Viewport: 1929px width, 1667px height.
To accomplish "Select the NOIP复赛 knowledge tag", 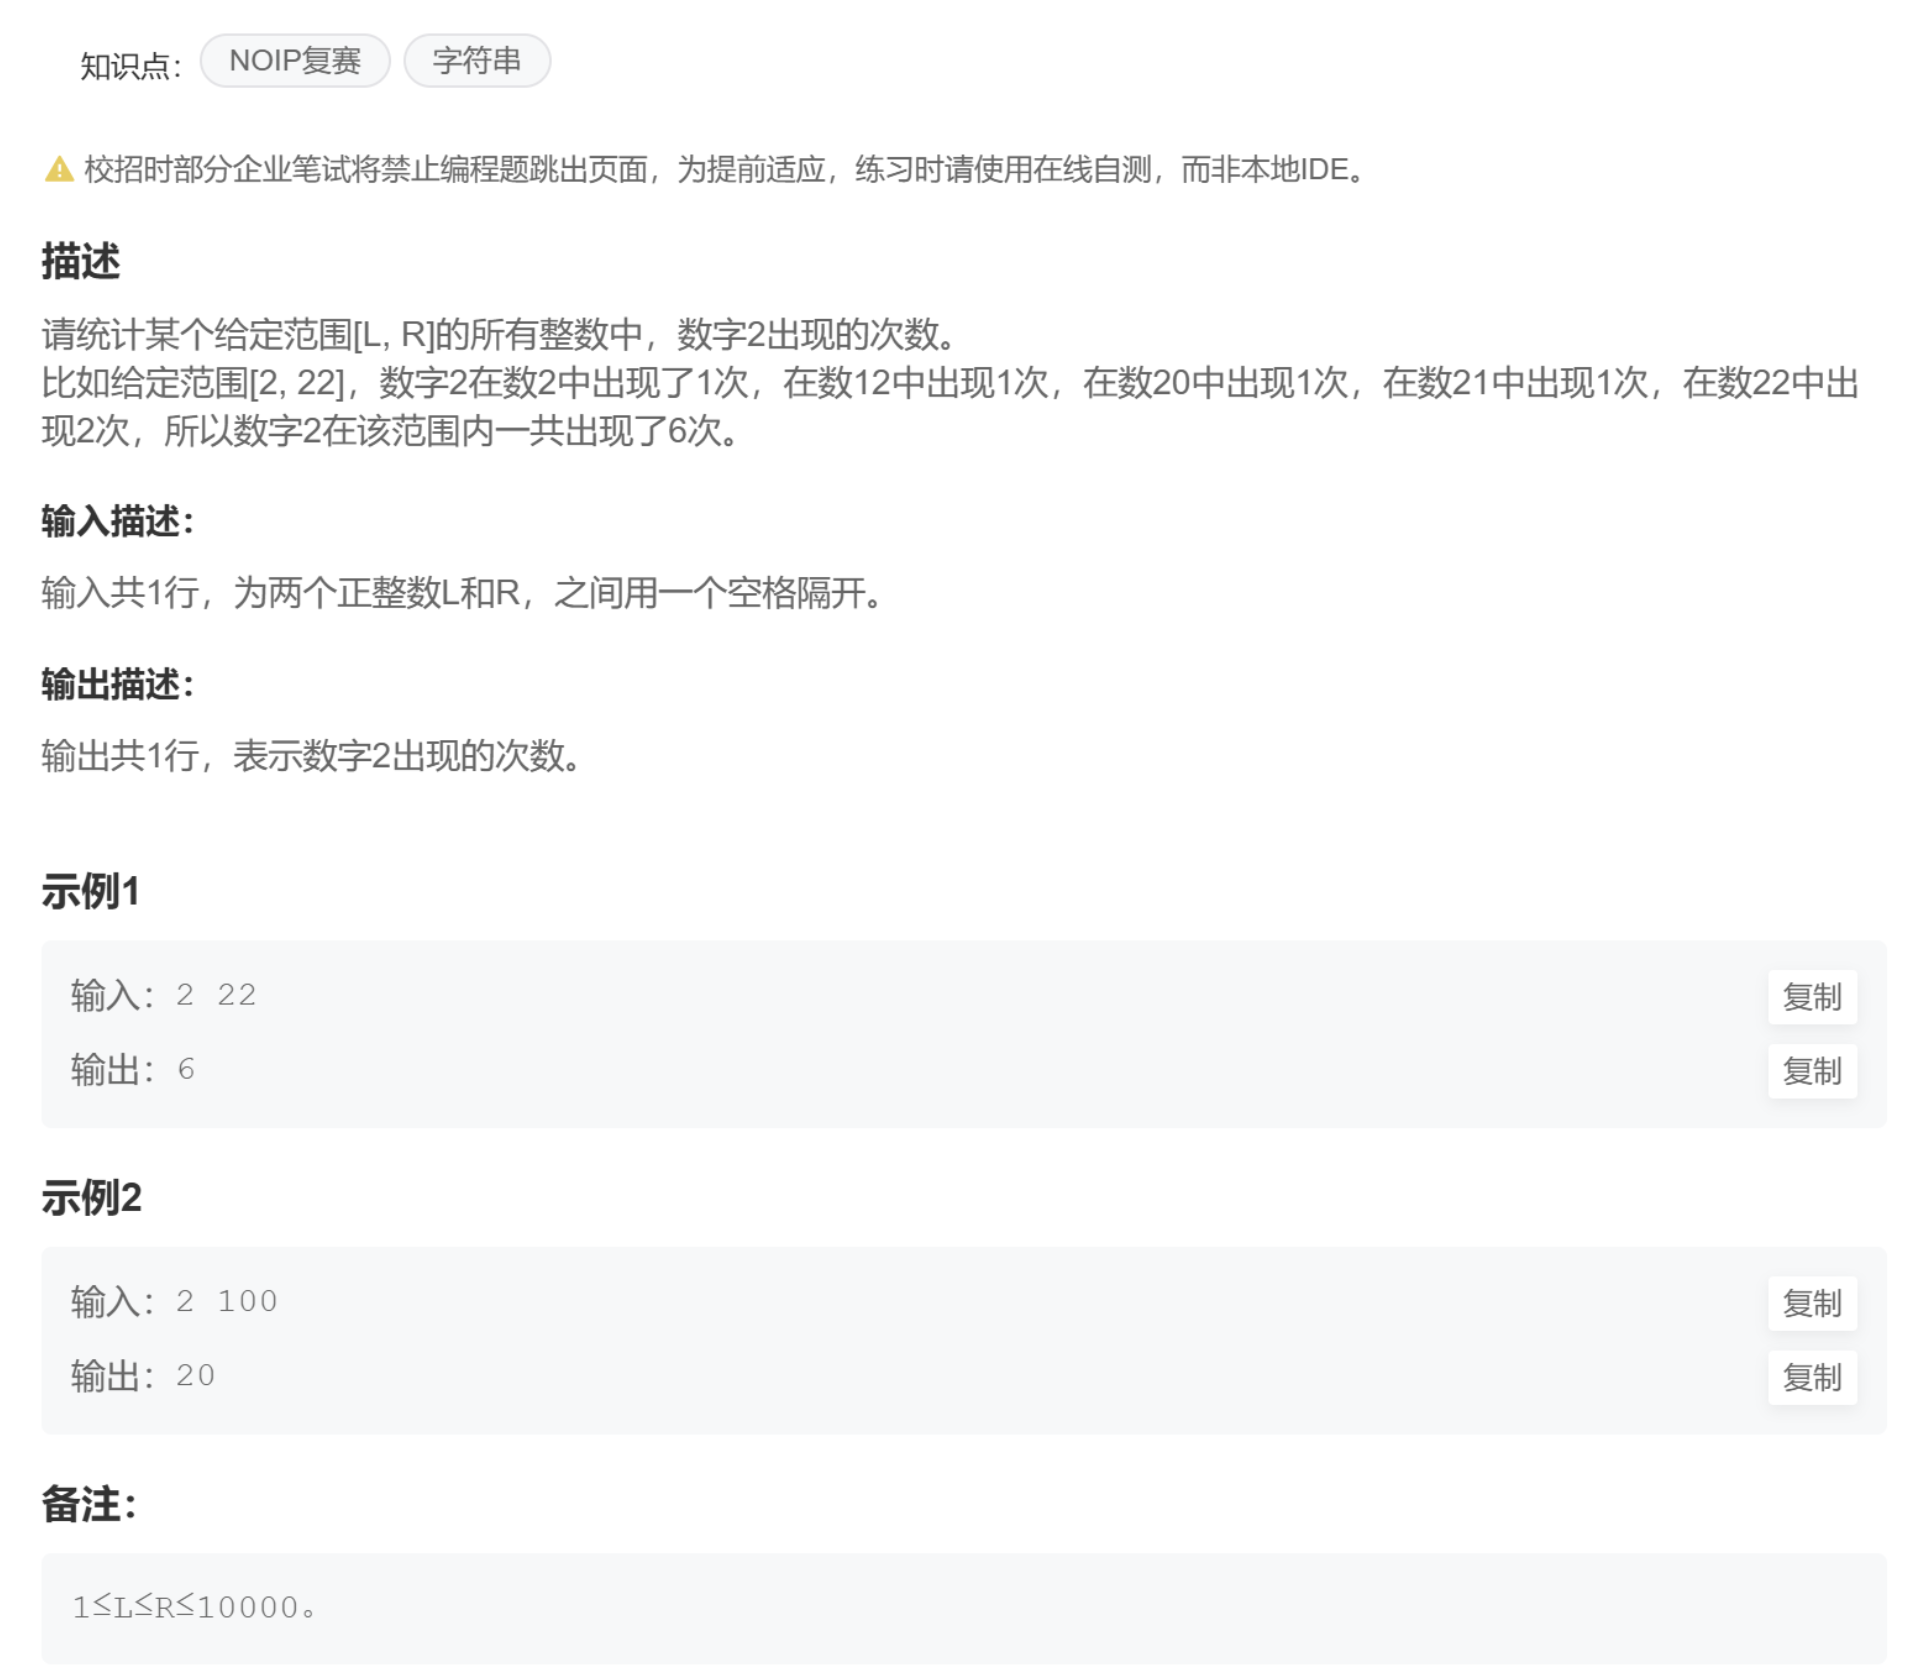I will [x=295, y=61].
